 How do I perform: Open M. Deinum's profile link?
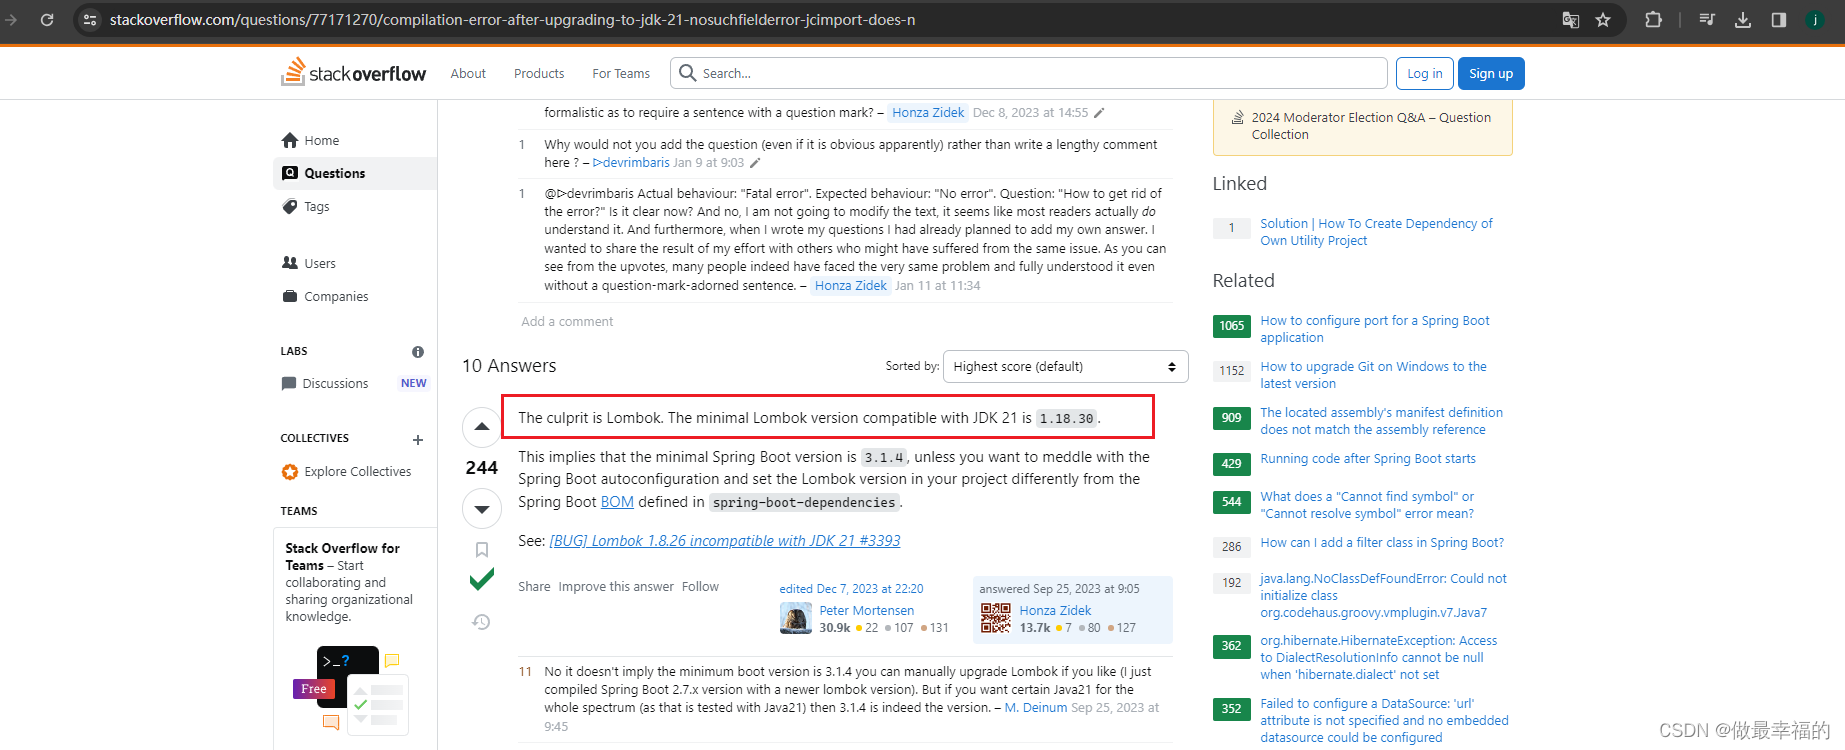pyautogui.click(x=1036, y=707)
